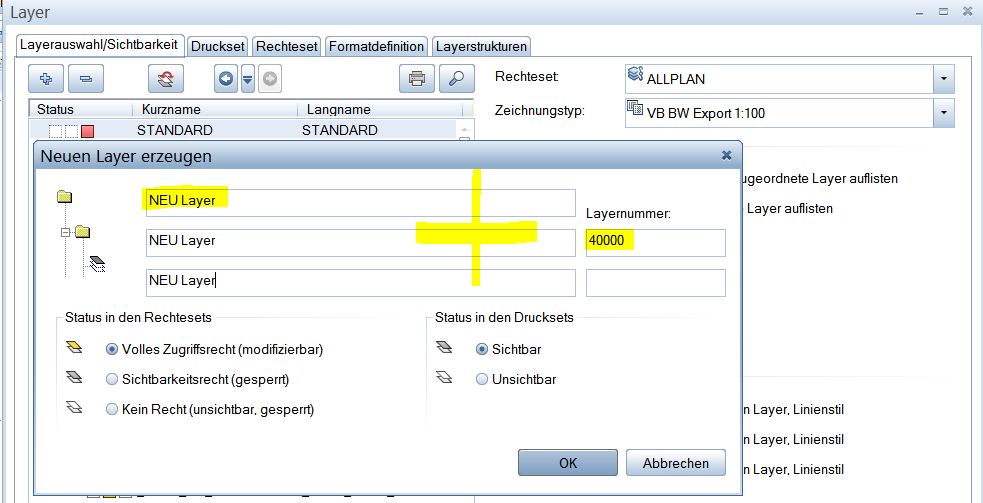The width and height of the screenshot is (983, 503).
Task: Collapse the folder tree node in dialog
Action: 67,232
